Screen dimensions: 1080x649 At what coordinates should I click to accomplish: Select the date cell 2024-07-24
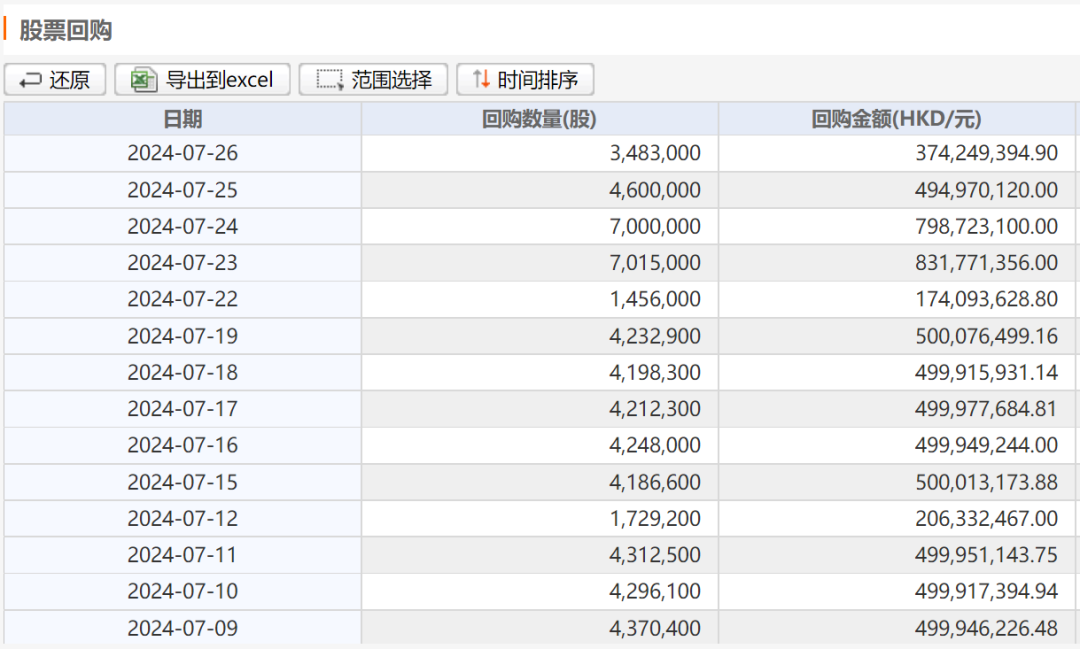click(183, 226)
